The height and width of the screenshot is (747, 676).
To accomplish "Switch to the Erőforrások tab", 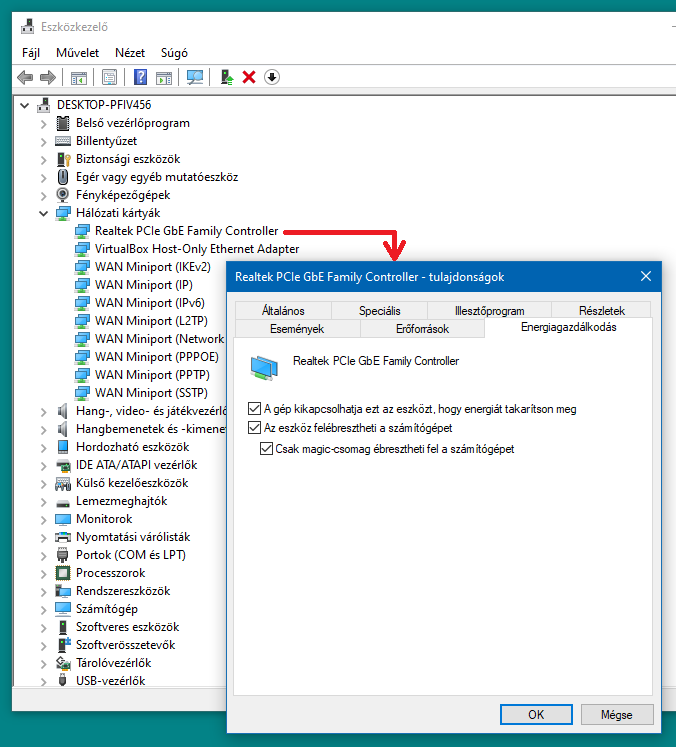I will (x=422, y=329).
